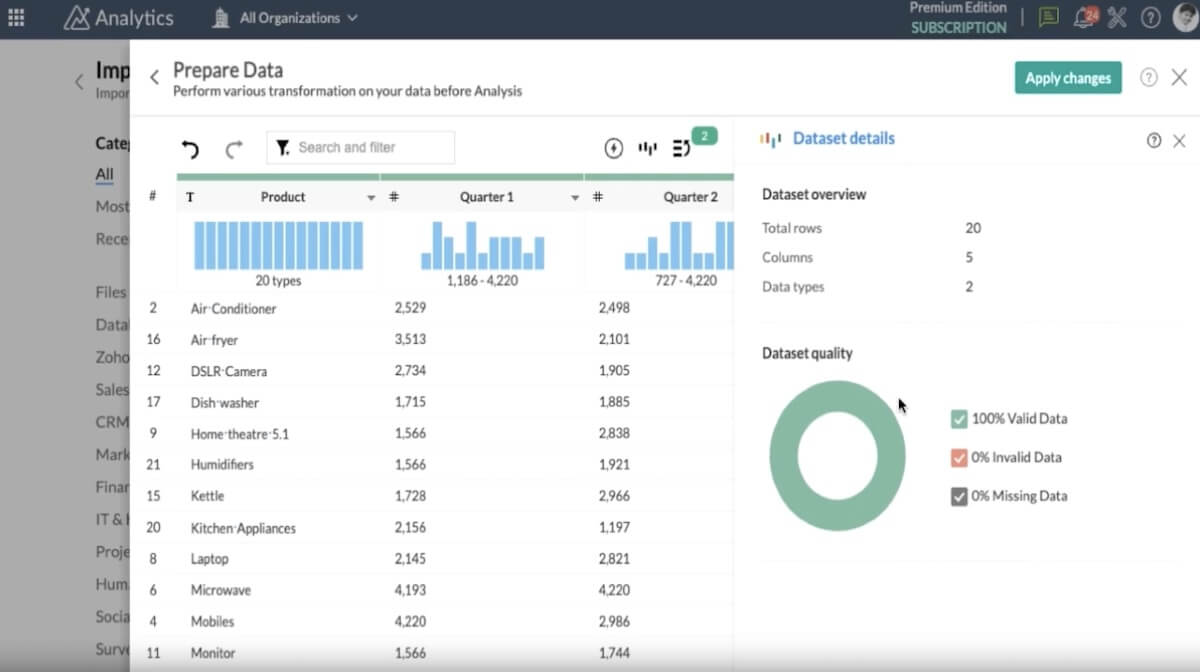
Task: Undo the last transformation
Action: [x=190, y=149]
